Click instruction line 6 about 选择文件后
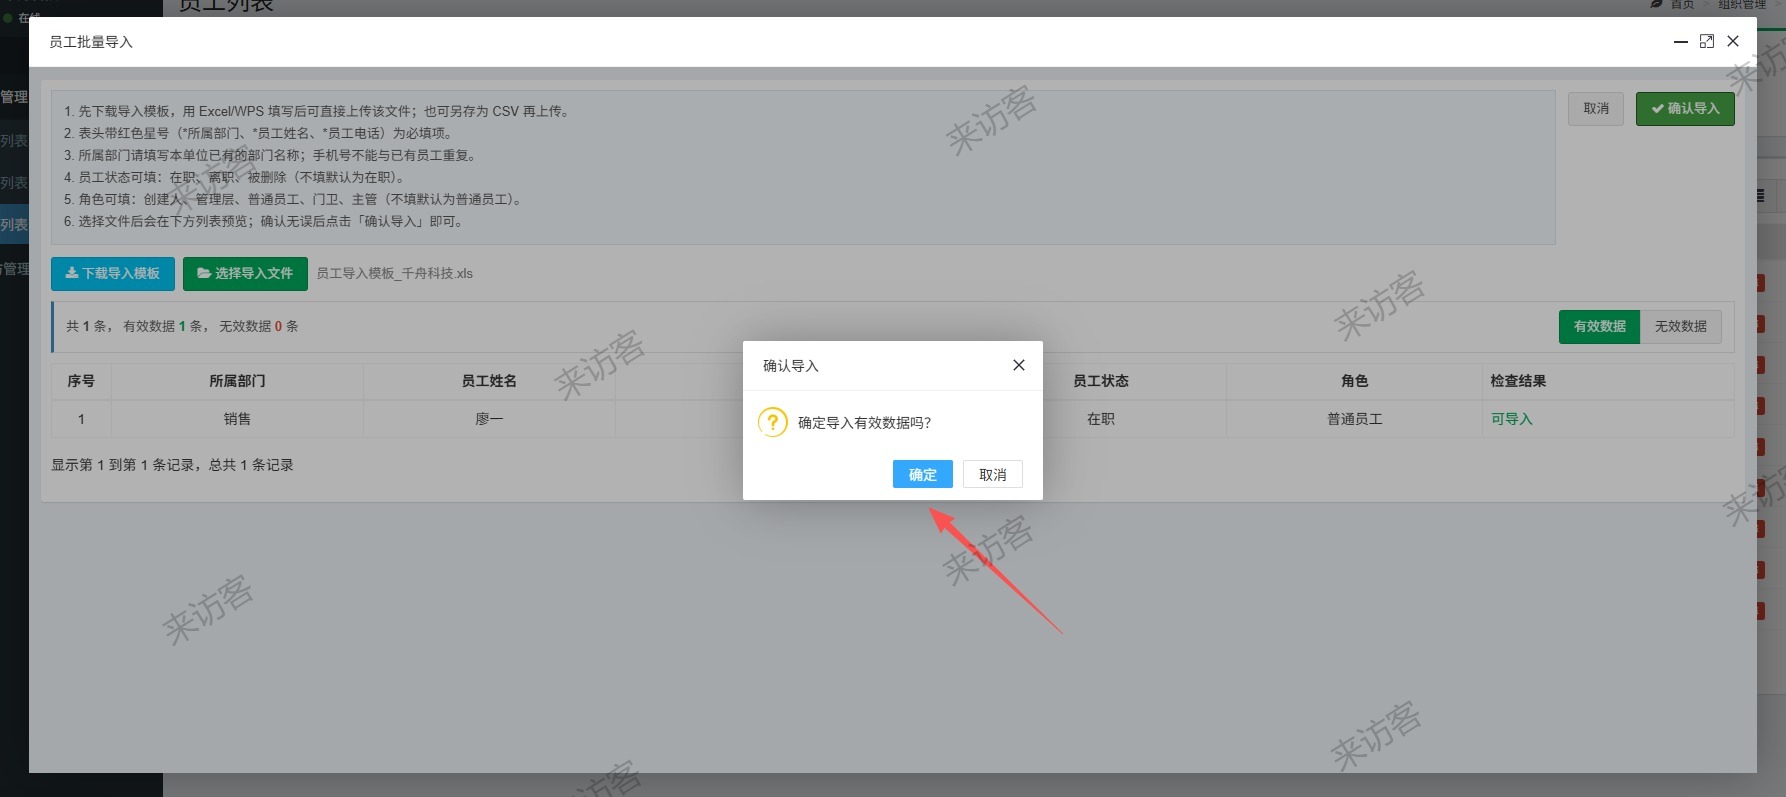The height and width of the screenshot is (797, 1786). point(265,221)
